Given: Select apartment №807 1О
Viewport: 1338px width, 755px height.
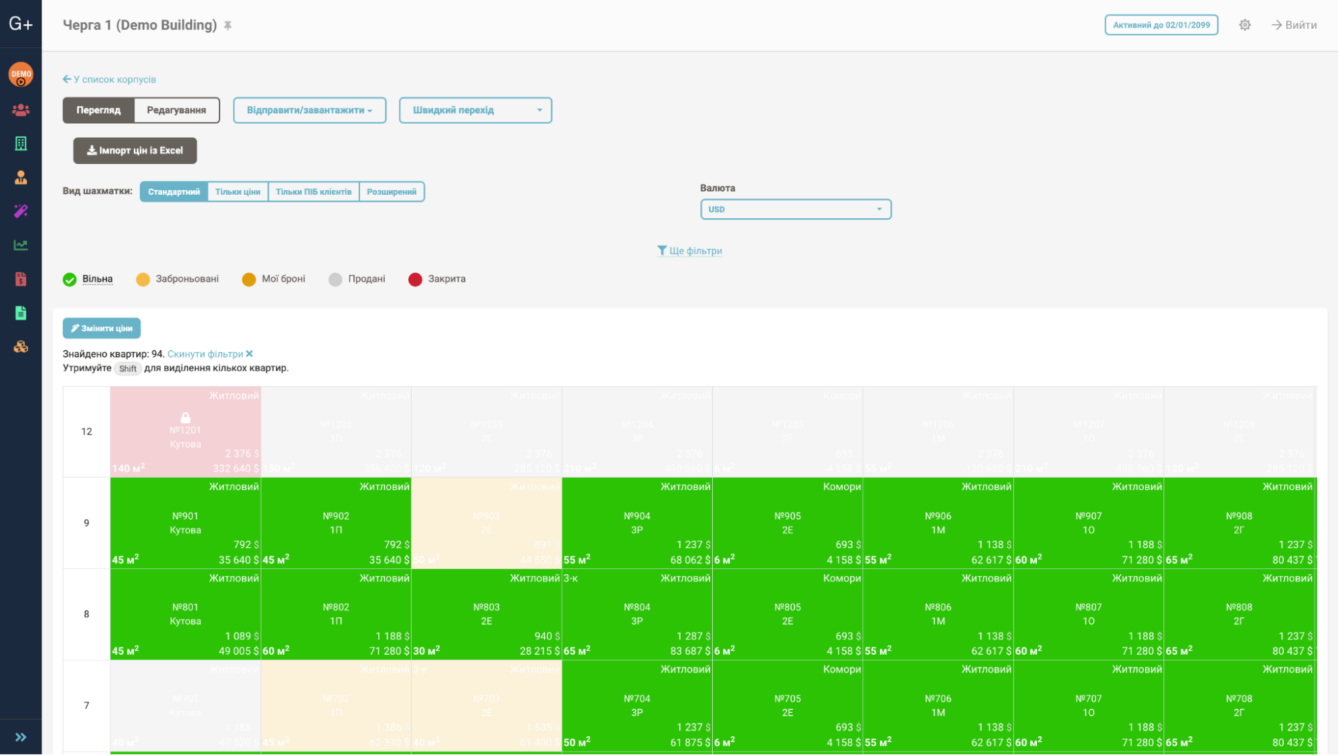Looking at the screenshot, I should coord(1089,614).
